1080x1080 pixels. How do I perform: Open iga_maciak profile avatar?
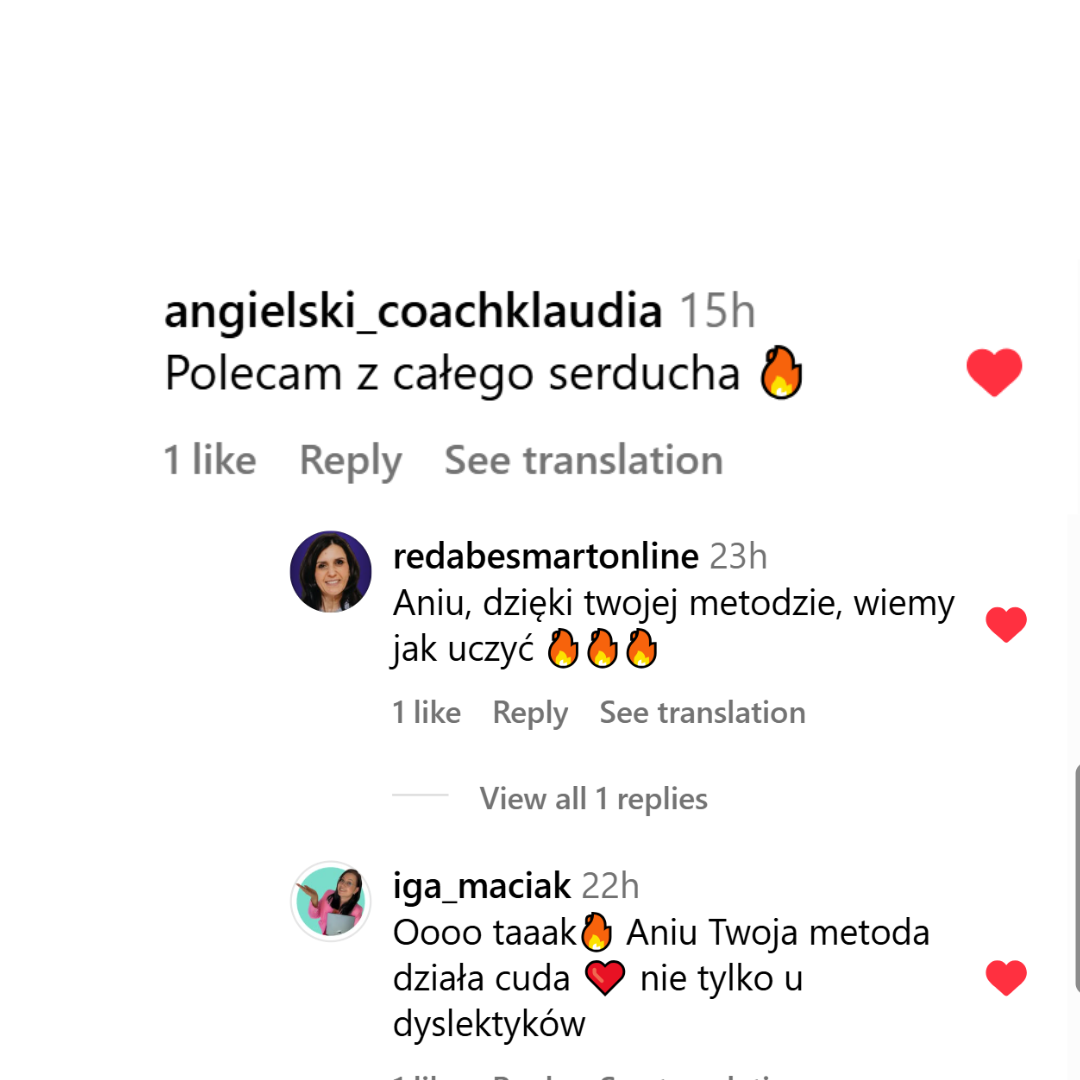pyautogui.click(x=331, y=901)
